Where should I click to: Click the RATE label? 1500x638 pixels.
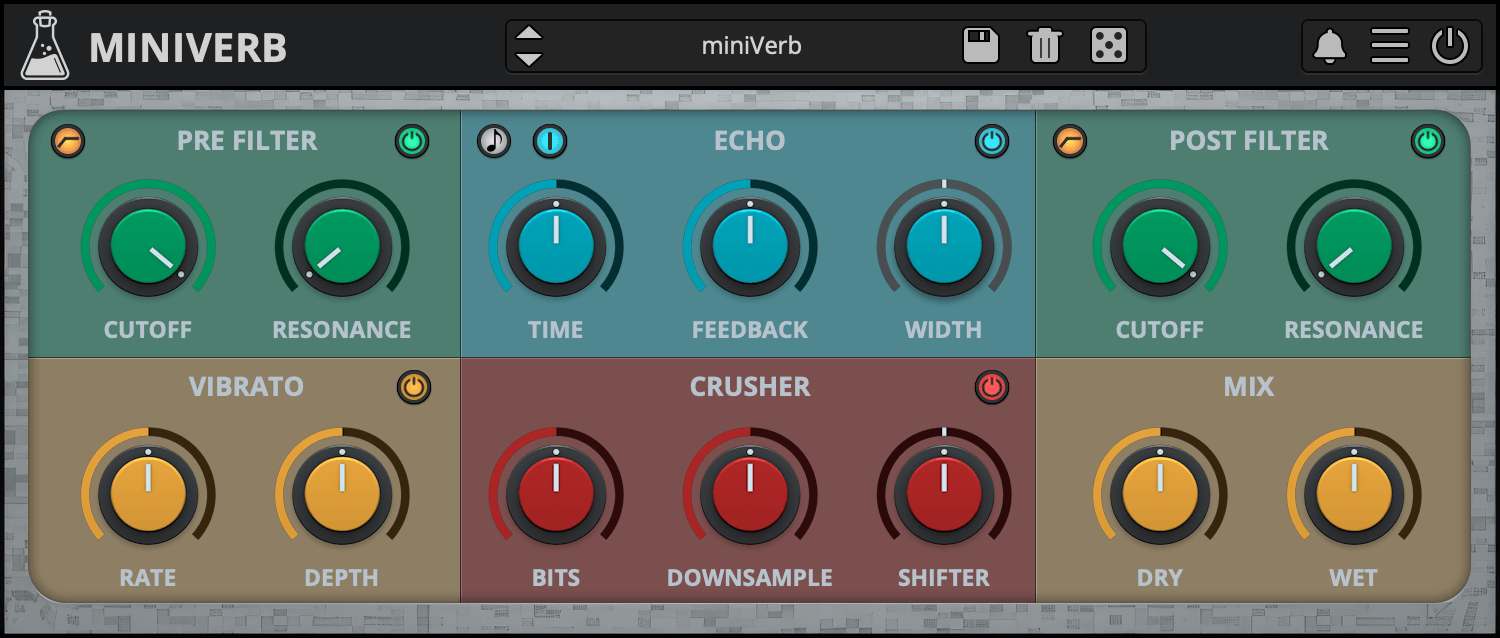tap(148, 578)
